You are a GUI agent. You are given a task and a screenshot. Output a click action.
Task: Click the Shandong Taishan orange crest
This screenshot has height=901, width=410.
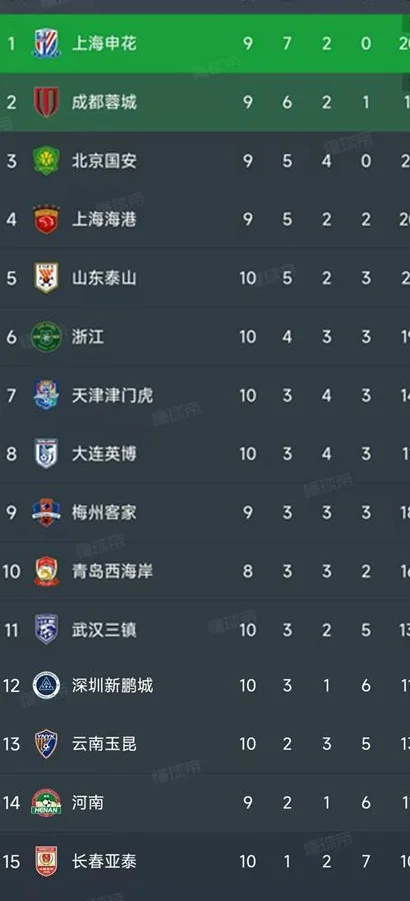[x=46, y=278]
